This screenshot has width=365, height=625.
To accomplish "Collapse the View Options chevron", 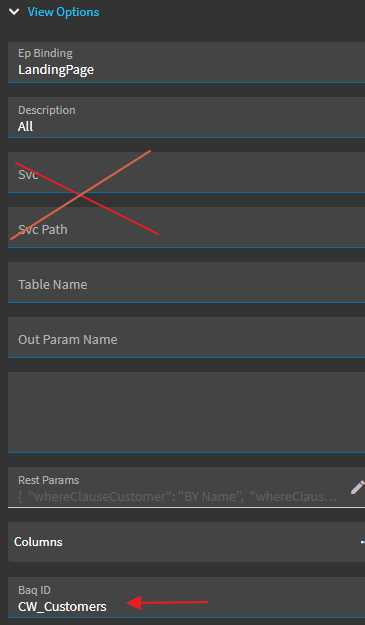I will (x=14, y=12).
